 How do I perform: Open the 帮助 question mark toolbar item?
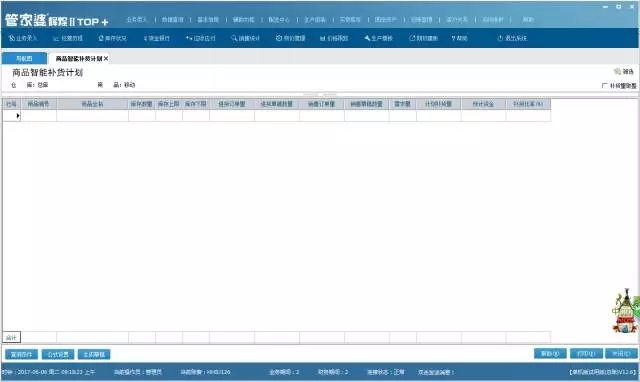[x=459, y=38]
